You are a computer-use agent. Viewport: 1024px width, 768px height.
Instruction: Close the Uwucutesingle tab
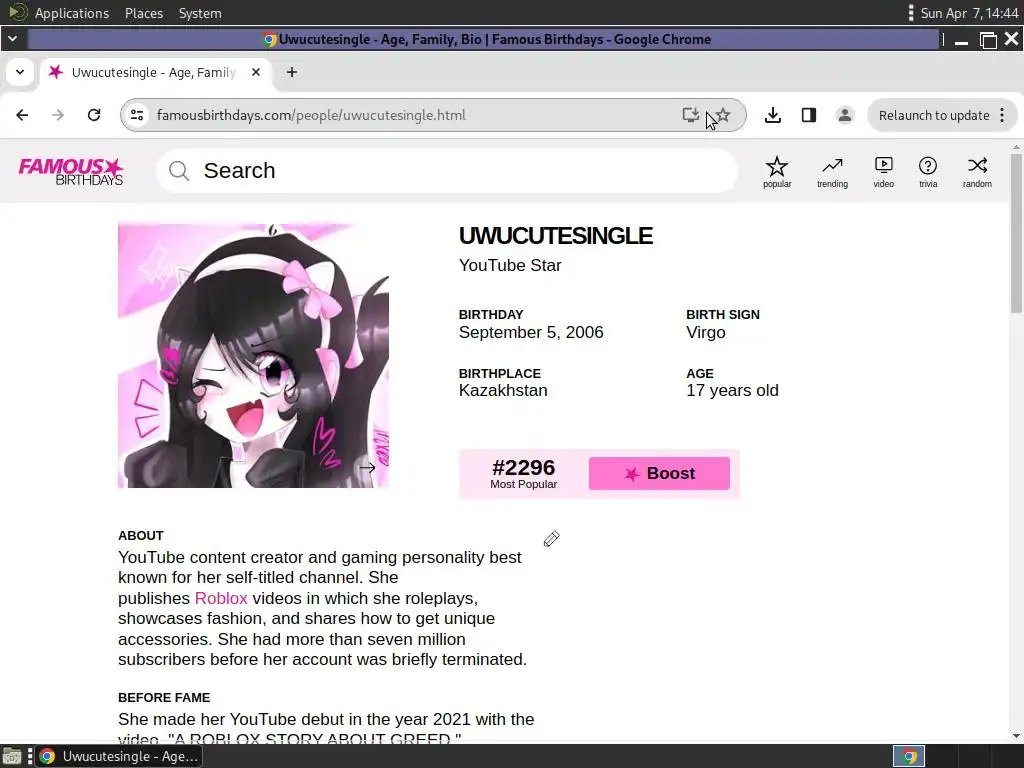click(x=256, y=72)
